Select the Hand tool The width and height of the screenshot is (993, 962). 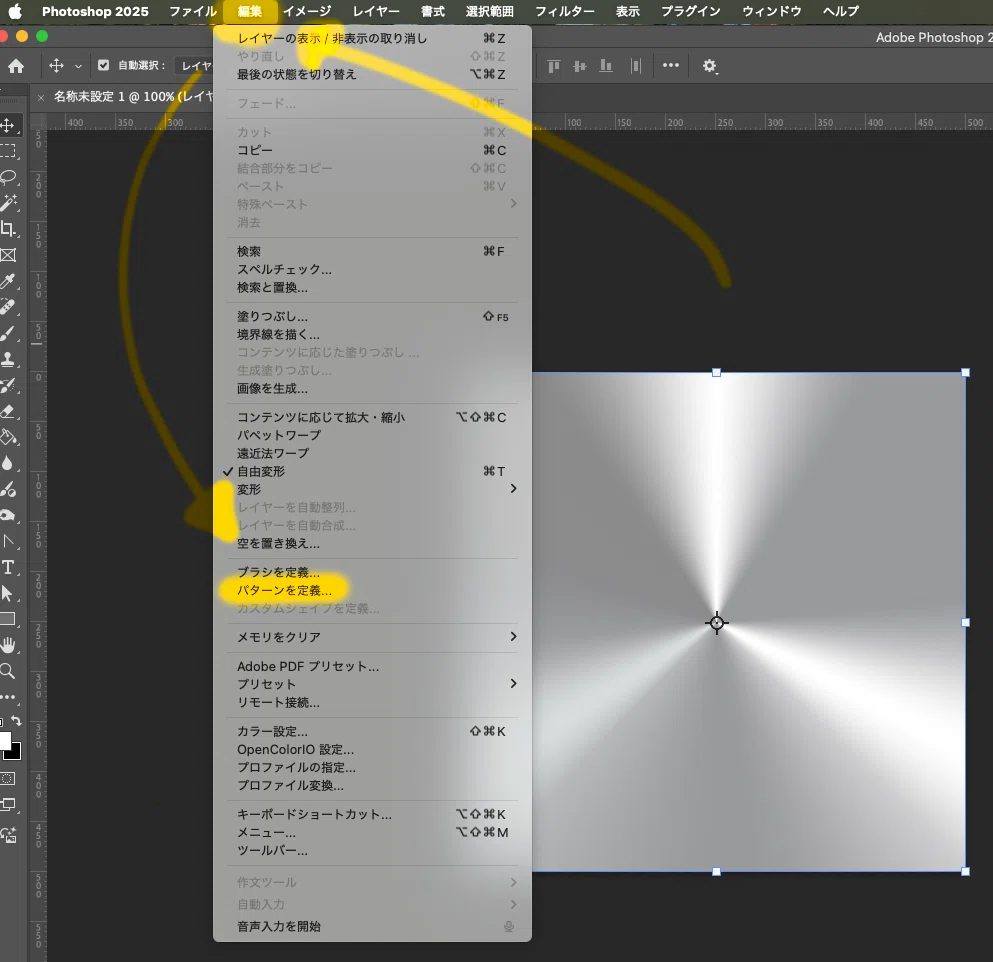8,645
